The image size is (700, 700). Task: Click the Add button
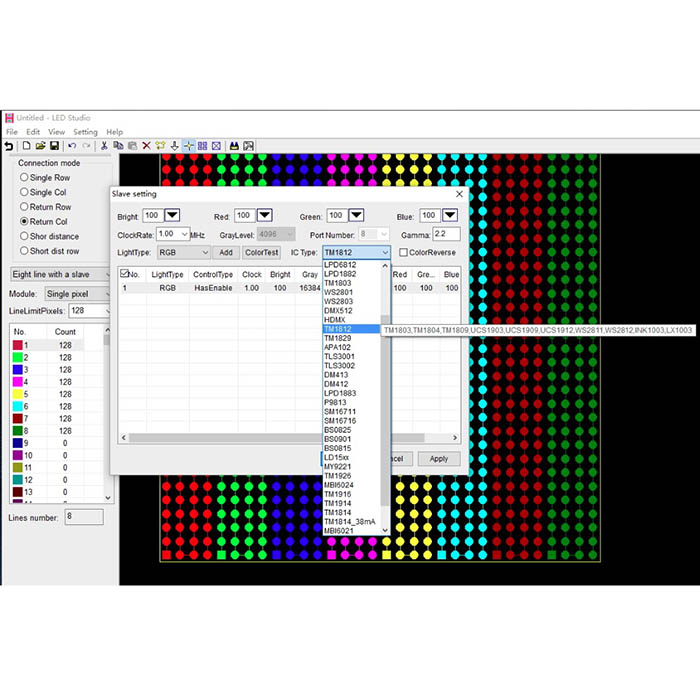[226, 252]
